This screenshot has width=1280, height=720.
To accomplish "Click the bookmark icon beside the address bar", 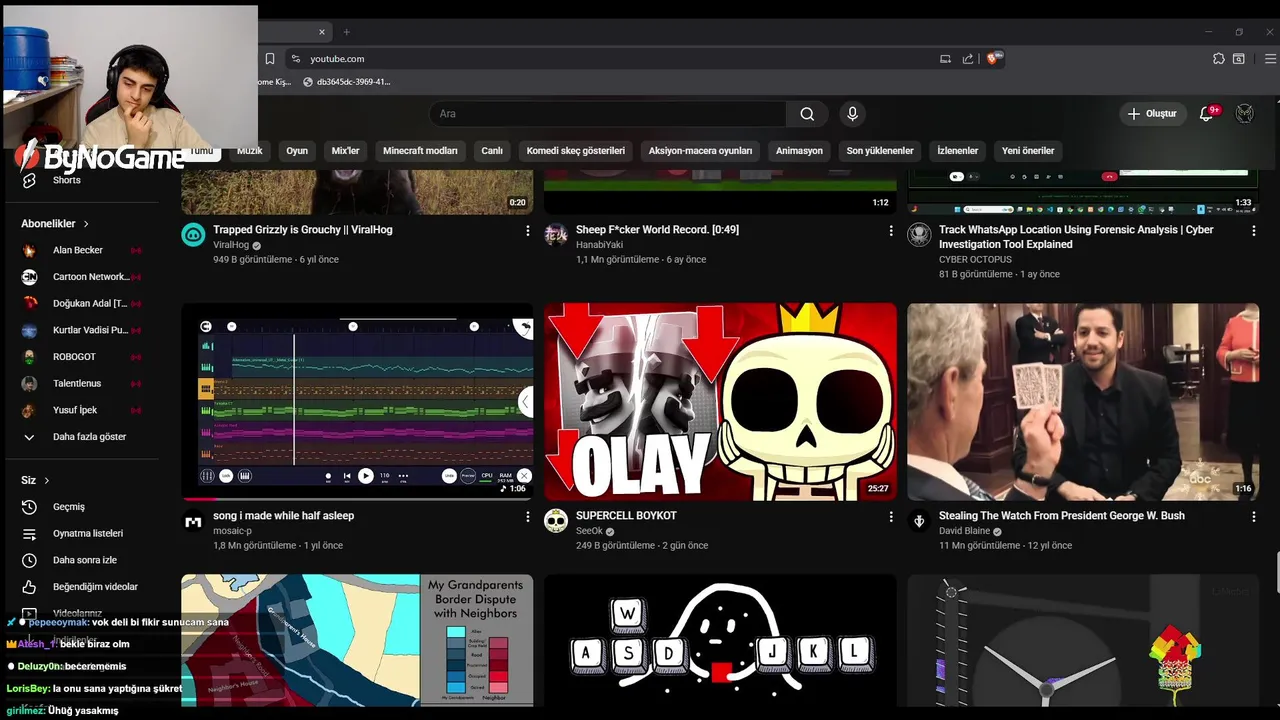I will 269,59.
